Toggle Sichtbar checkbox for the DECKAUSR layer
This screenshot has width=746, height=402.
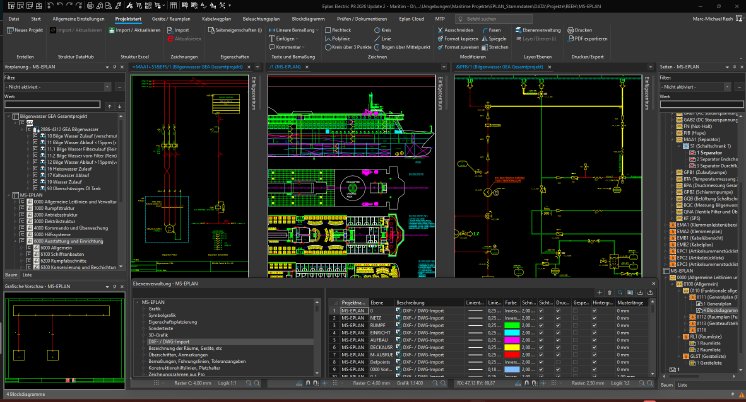541,347
